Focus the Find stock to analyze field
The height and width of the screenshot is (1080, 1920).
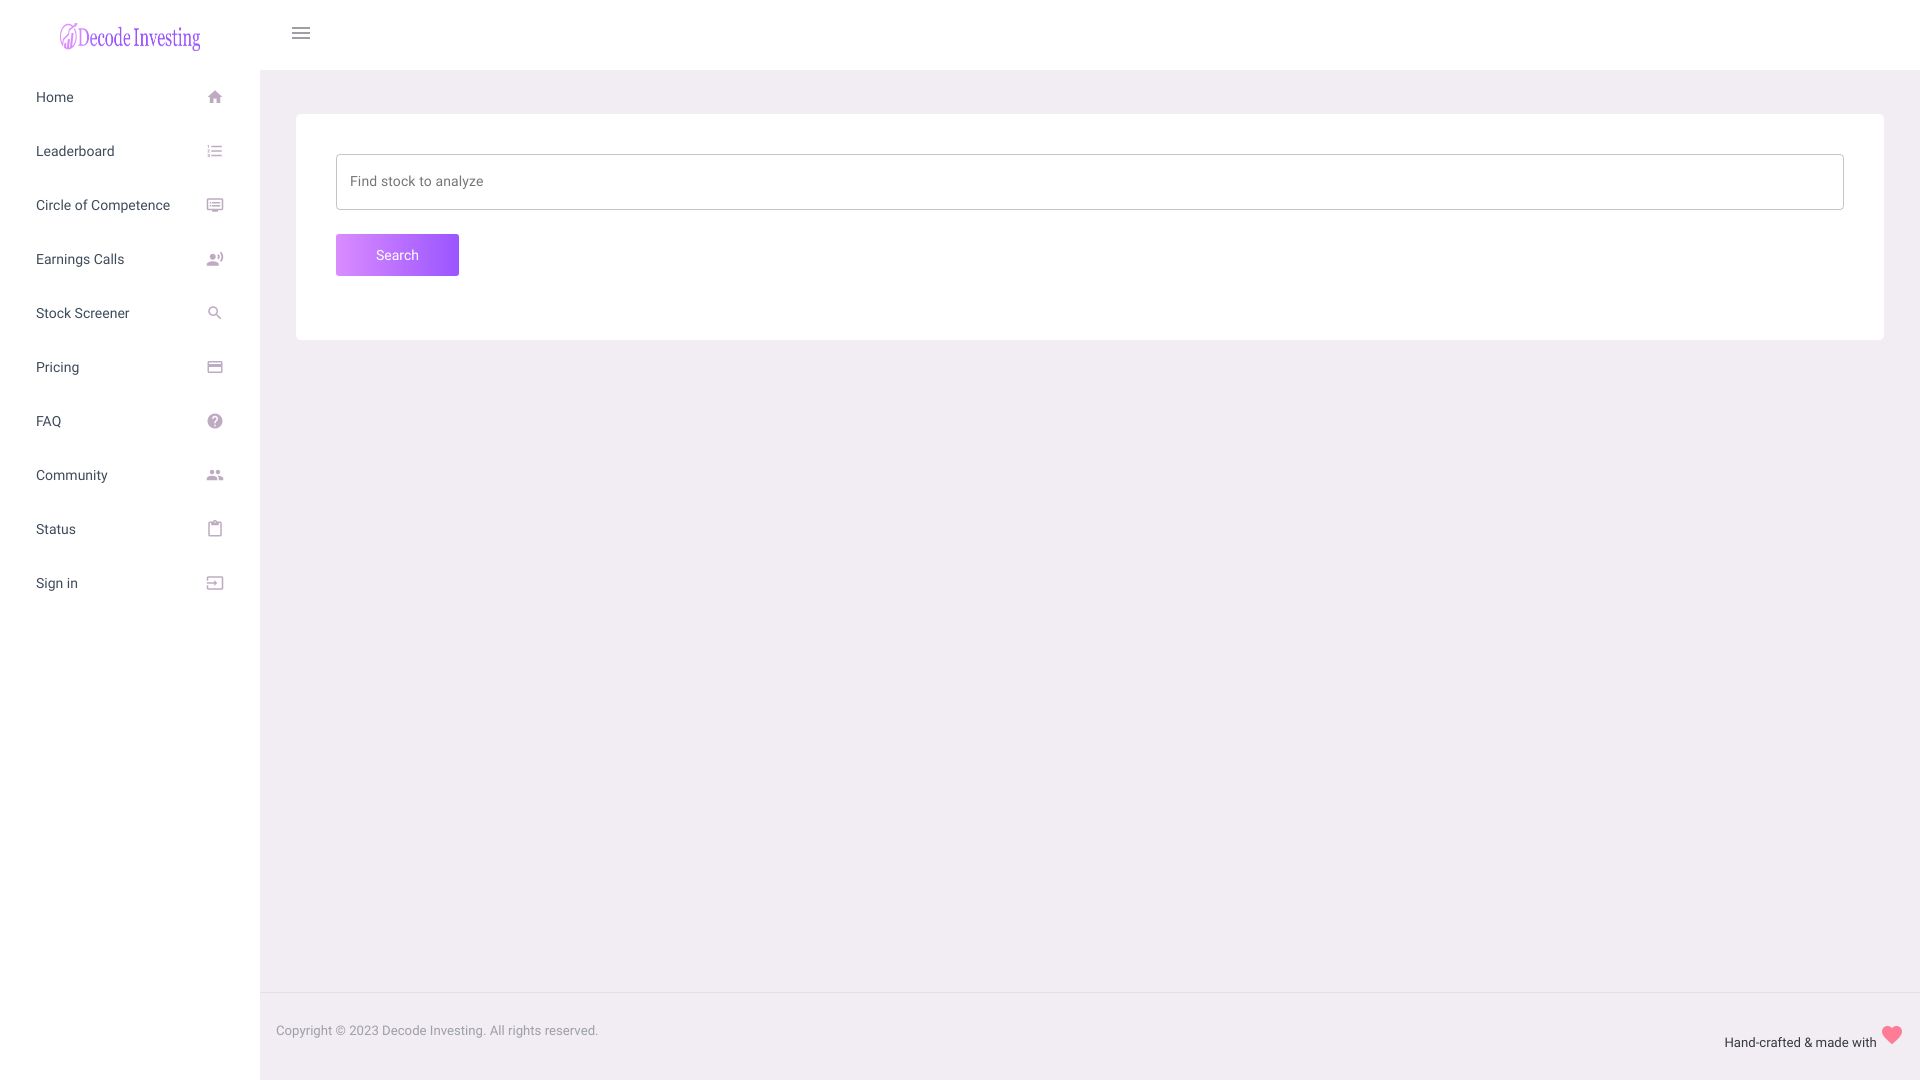click(x=1089, y=182)
